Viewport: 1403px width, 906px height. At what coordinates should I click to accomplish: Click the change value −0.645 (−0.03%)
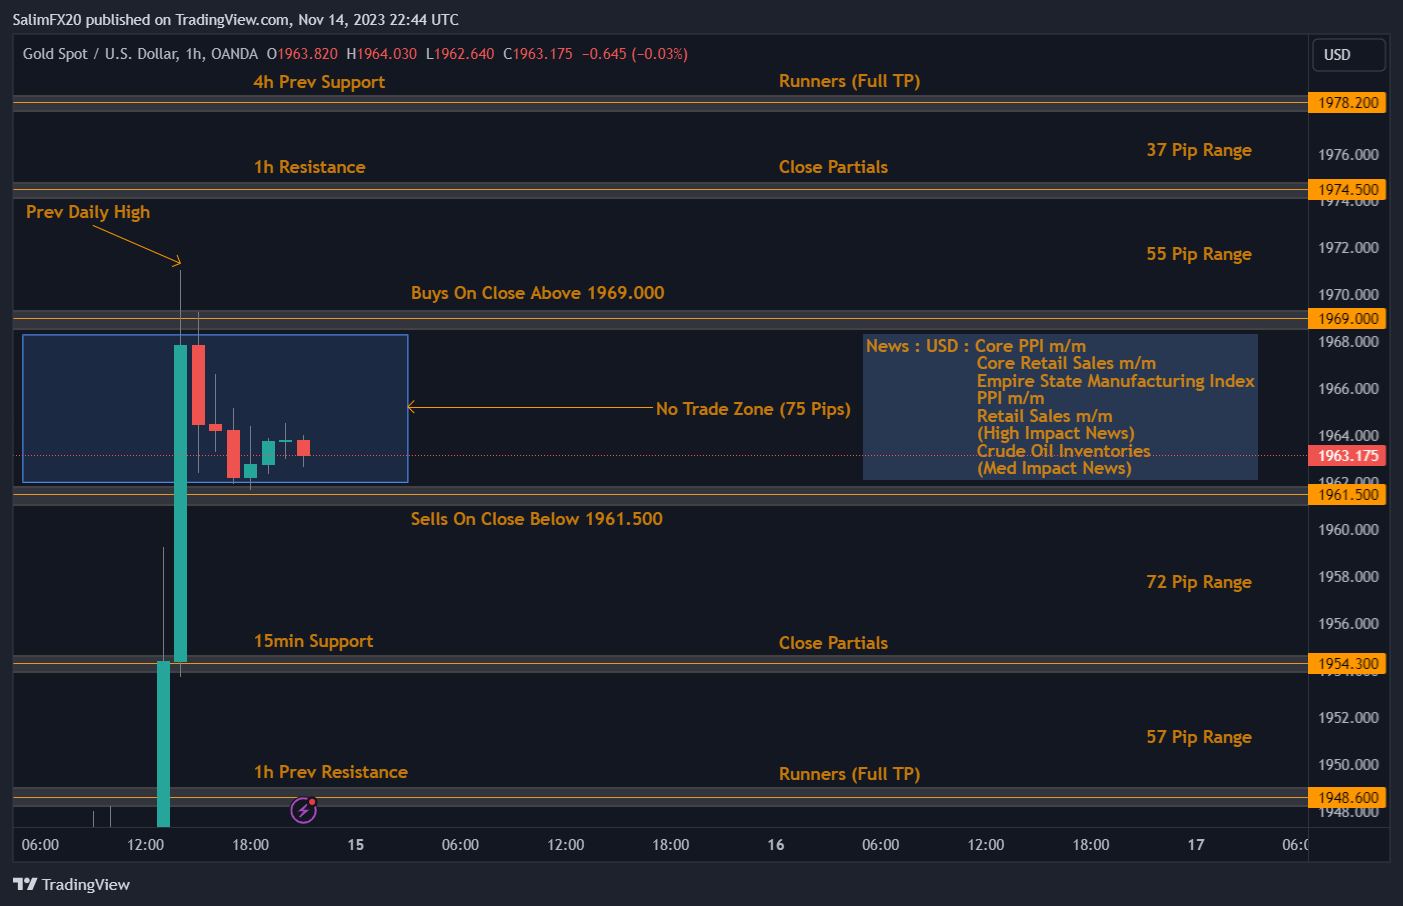[x=635, y=54]
